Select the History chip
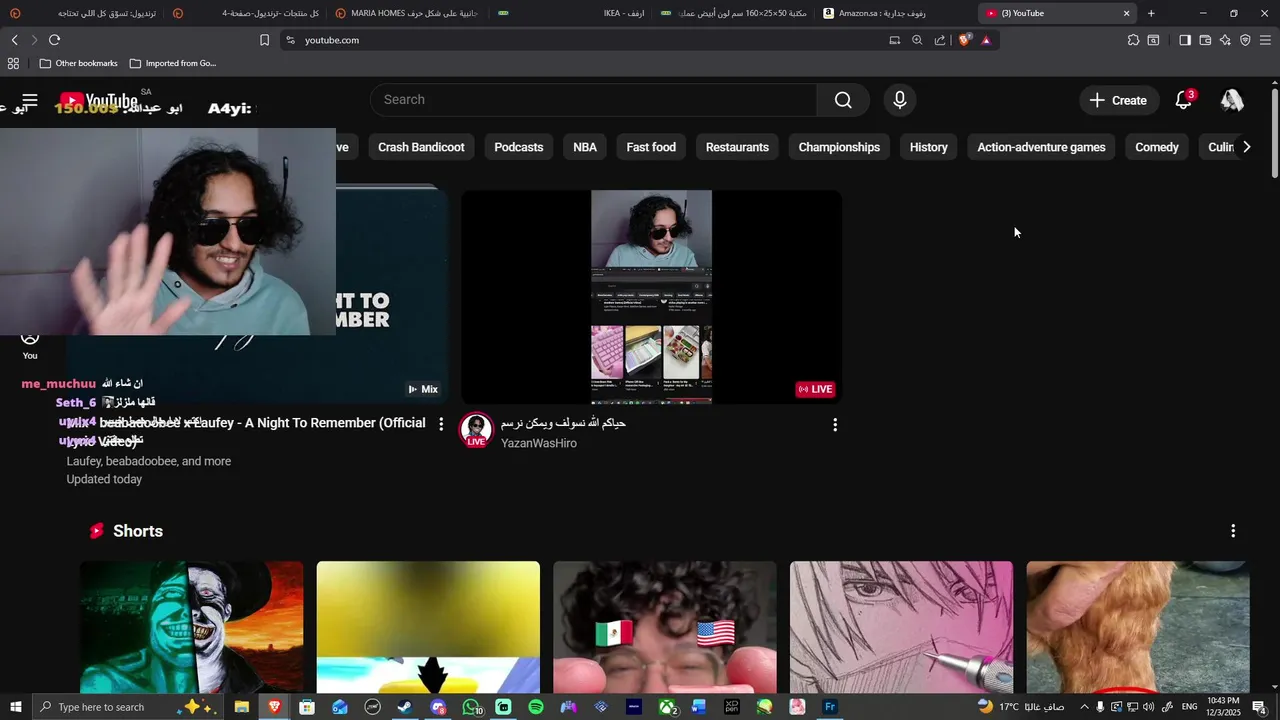The width and height of the screenshot is (1280, 720). (929, 147)
